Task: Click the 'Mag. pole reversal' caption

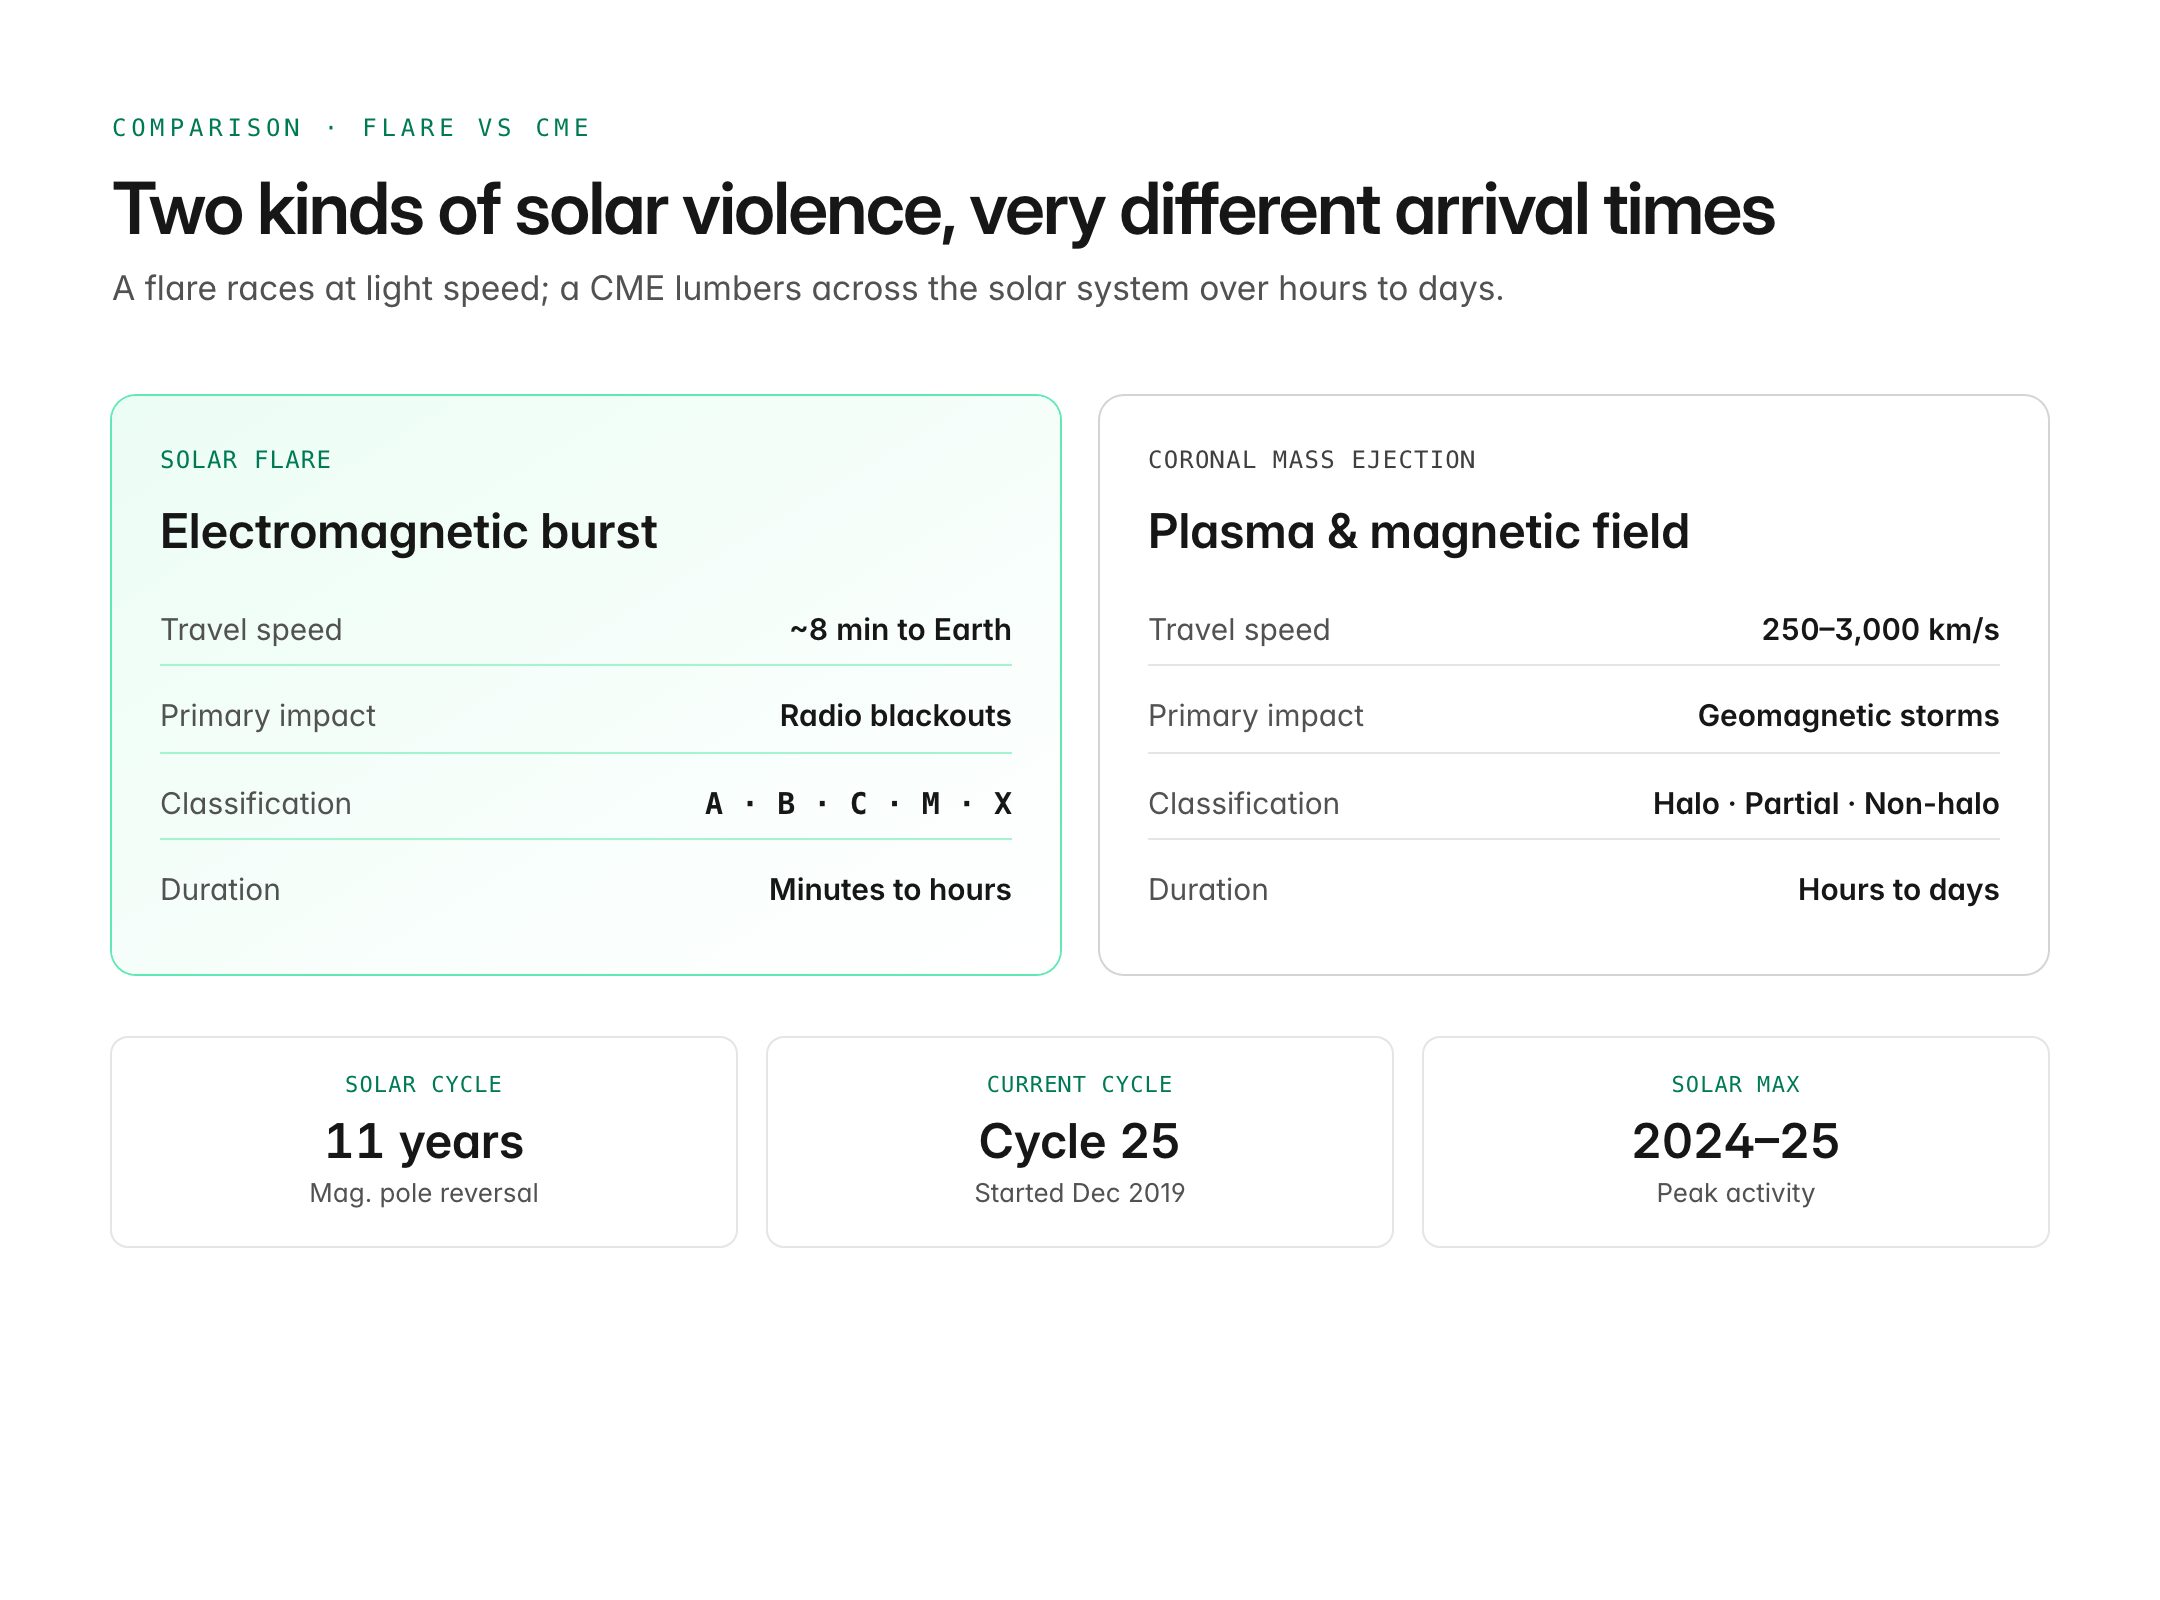Action: (424, 1193)
